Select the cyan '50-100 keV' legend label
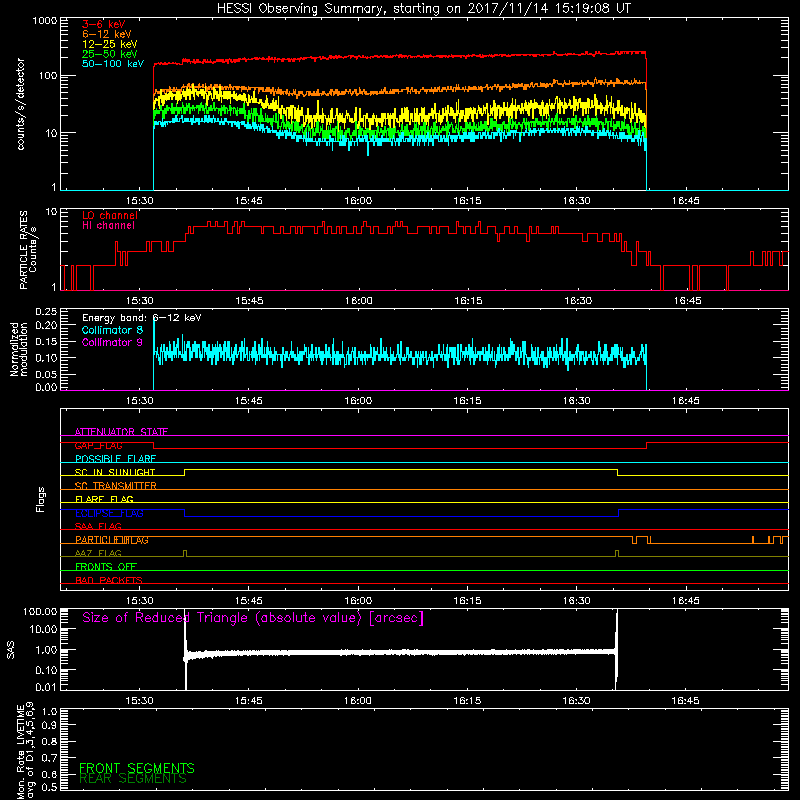This screenshot has width=800, height=800. pyautogui.click(x=113, y=64)
